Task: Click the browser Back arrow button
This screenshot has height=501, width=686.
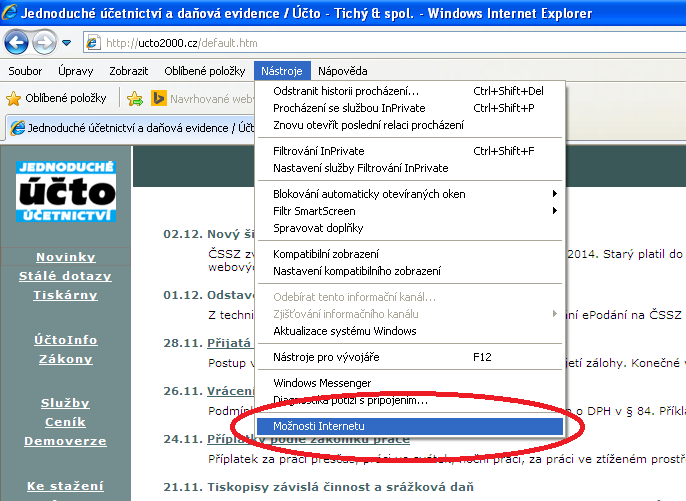Action: pyautogui.click(x=16, y=42)
